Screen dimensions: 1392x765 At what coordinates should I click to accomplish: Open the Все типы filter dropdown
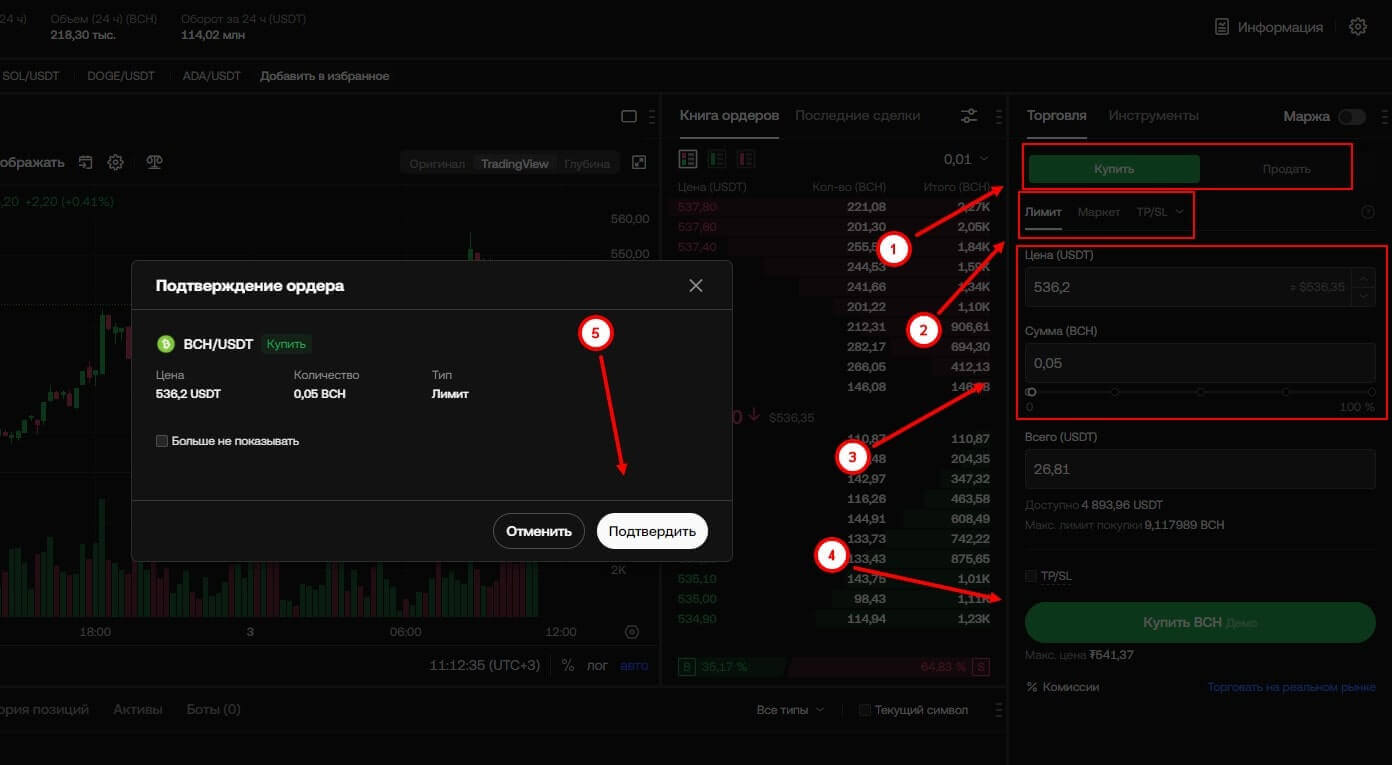[790, 710]
